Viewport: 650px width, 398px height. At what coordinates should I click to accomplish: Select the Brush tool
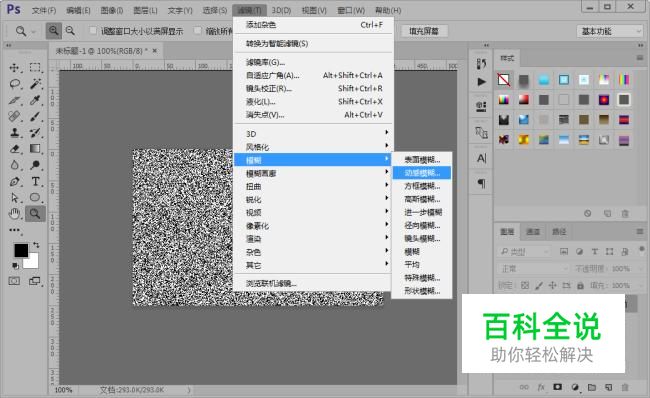tap(35, 116)
